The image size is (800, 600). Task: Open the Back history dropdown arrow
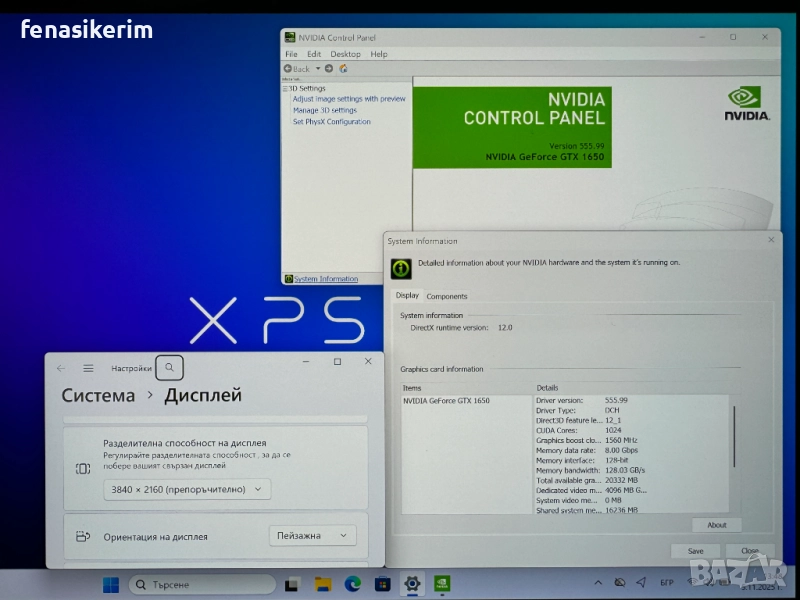pos(318,68)
